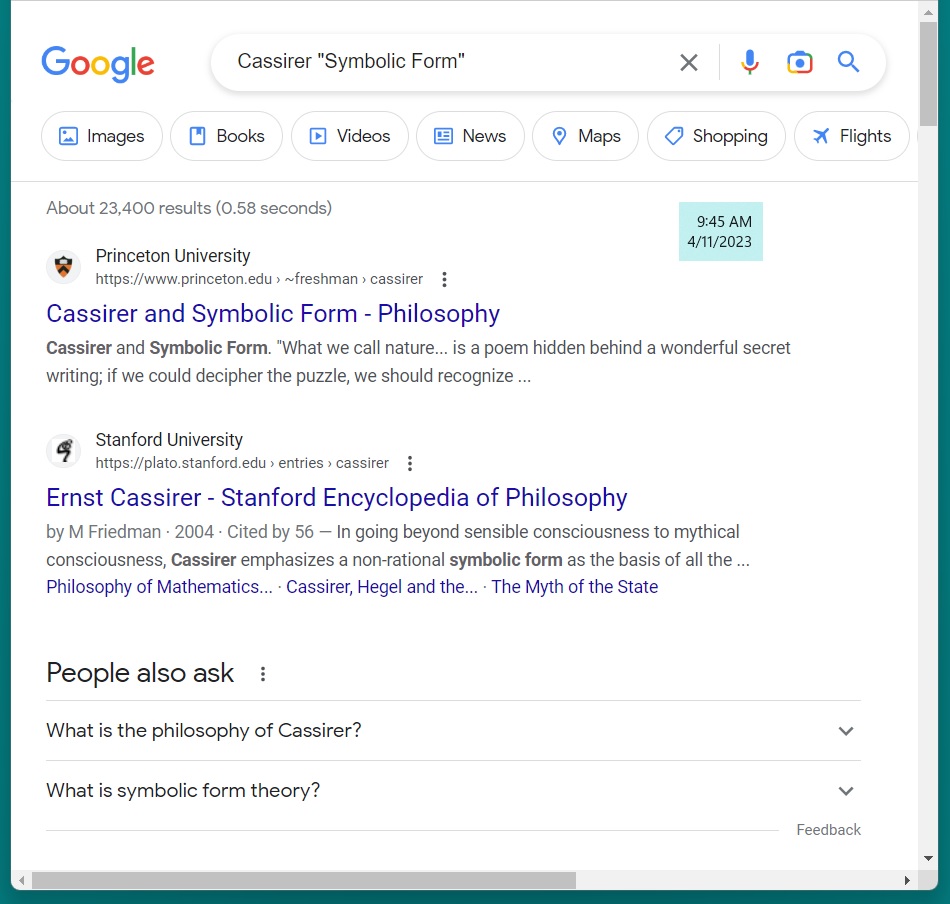
Task: Open the Shopping results filter
Action: 716,136
